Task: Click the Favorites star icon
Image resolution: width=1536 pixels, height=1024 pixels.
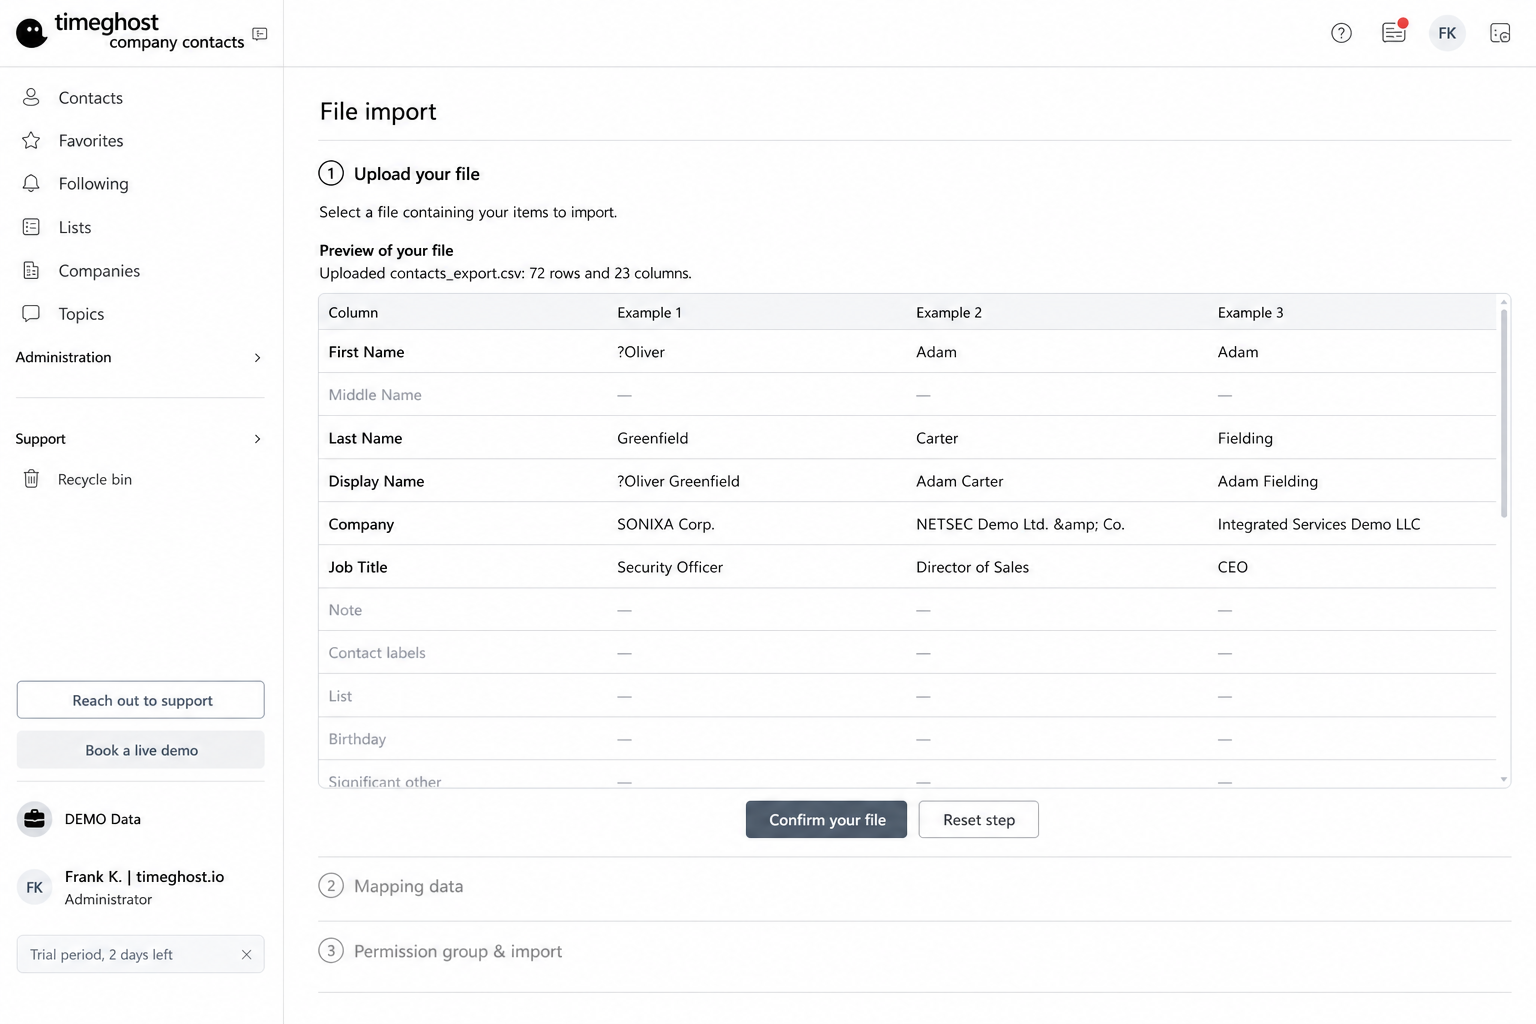Action: 31,140
